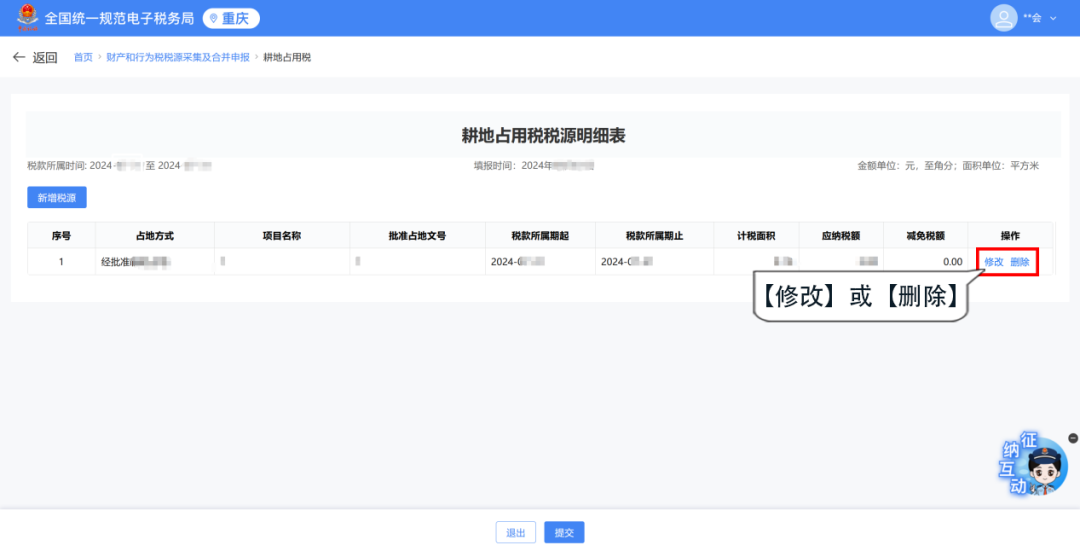1080x551 pixels.
Task: Select the 批准占地文号 column header
Action: 417,236
